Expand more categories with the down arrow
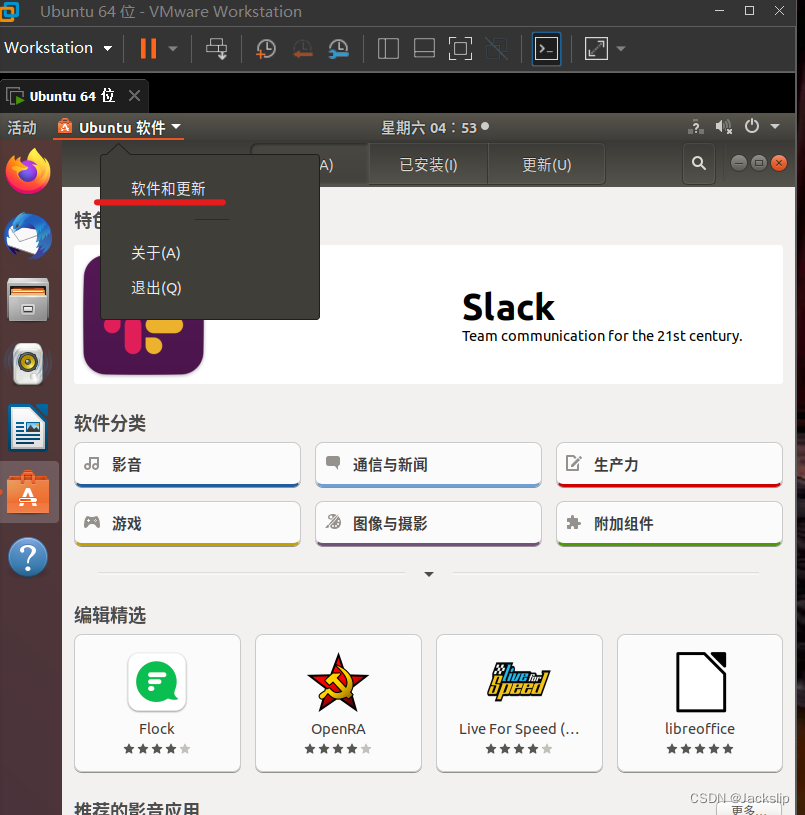805x815 pixels. (429, 574)
